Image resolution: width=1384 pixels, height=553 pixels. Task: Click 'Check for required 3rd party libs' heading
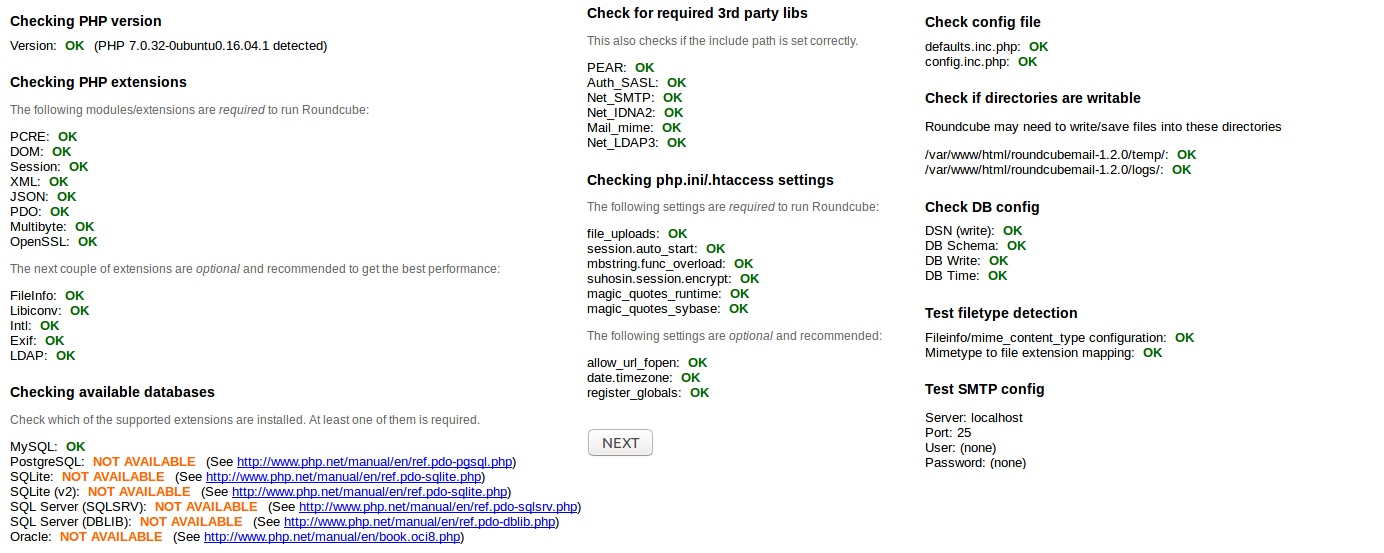point(697,13)
